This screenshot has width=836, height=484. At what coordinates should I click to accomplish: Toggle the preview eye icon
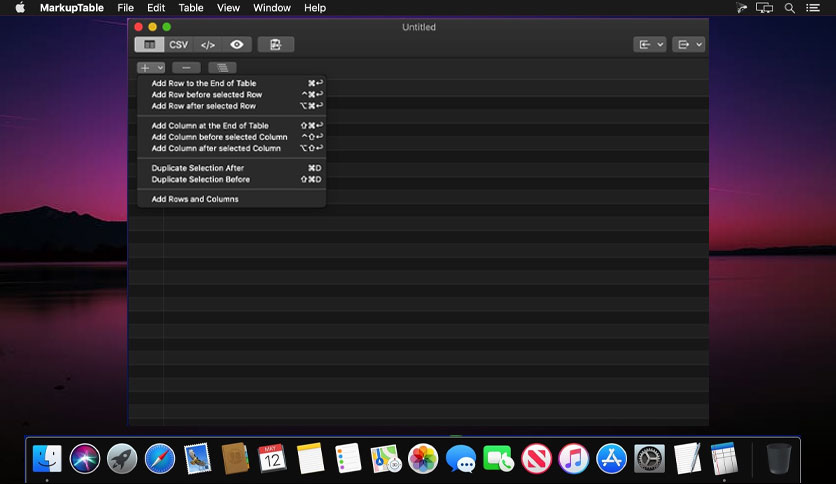click(237, 45)
